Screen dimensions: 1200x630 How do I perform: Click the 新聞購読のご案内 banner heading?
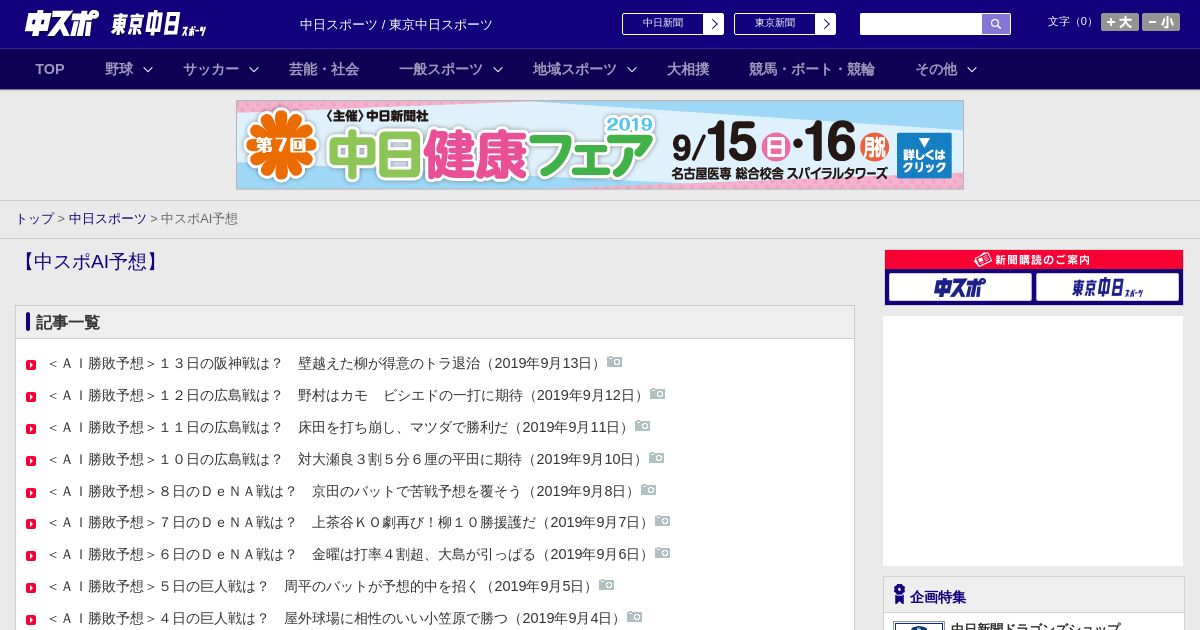1034,260
